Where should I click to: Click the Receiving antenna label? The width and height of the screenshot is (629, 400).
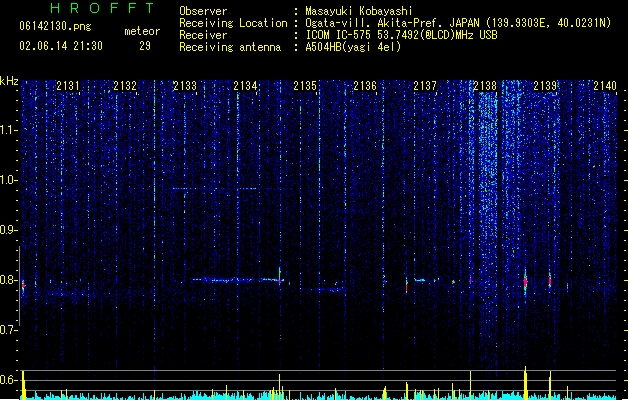click(230, 47)
